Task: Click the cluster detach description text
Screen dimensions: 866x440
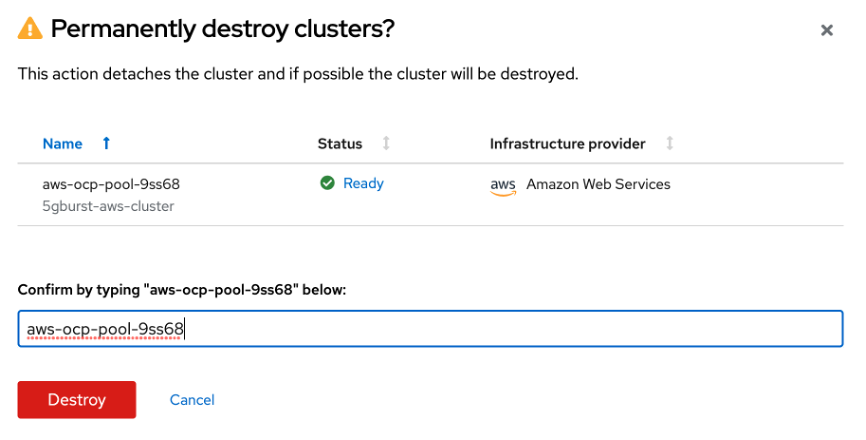Action: pos(298,74)
